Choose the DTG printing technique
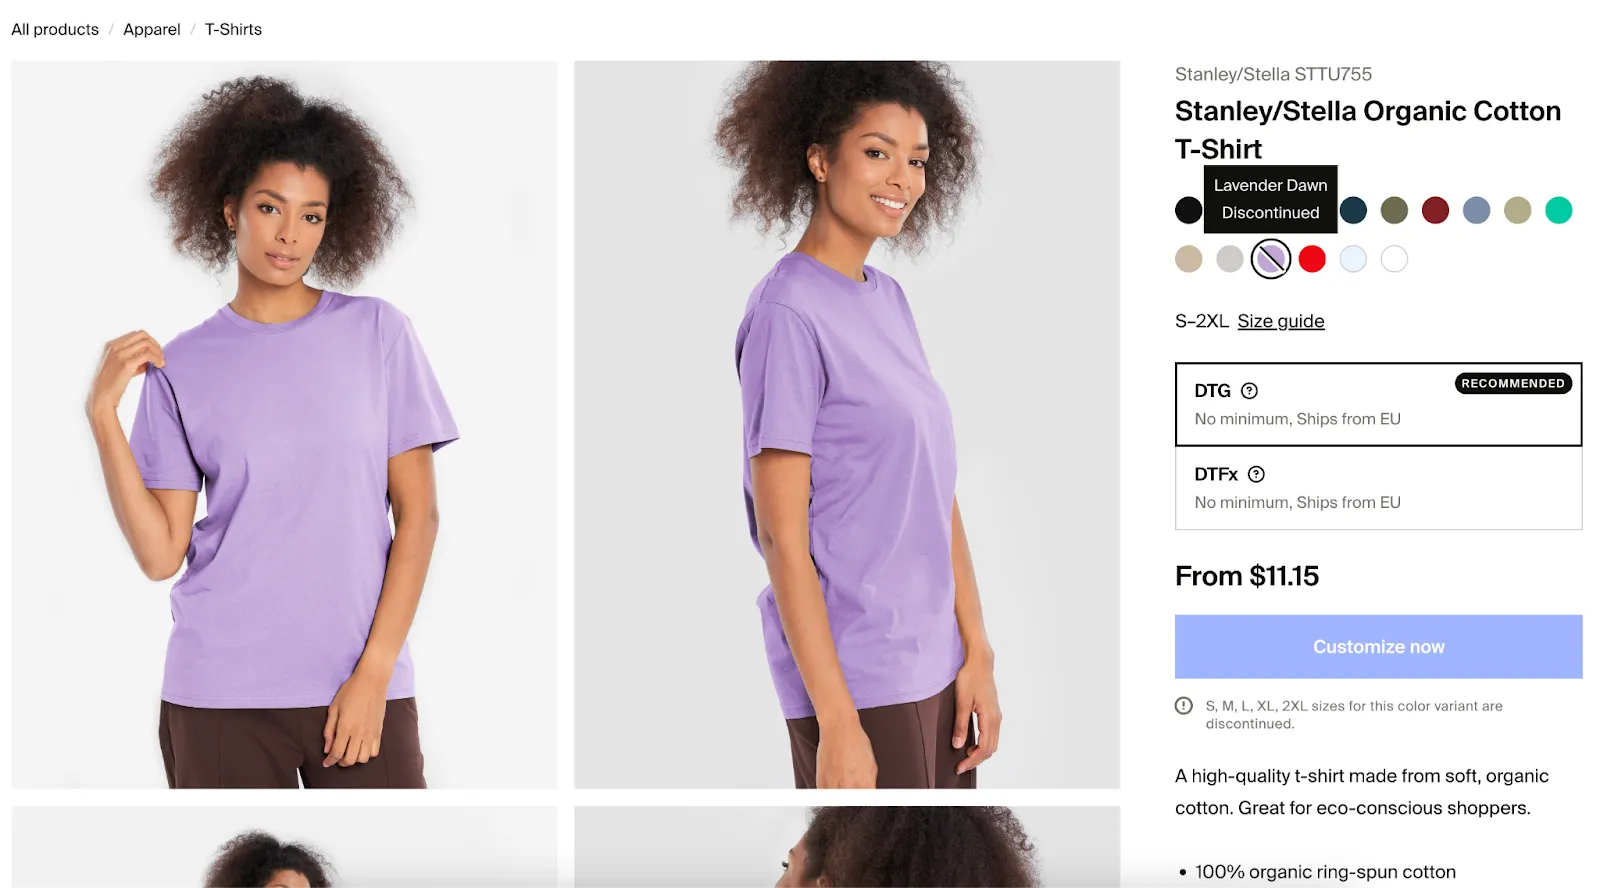Viewport: 1600px width, 888px height. (1378, 404)
